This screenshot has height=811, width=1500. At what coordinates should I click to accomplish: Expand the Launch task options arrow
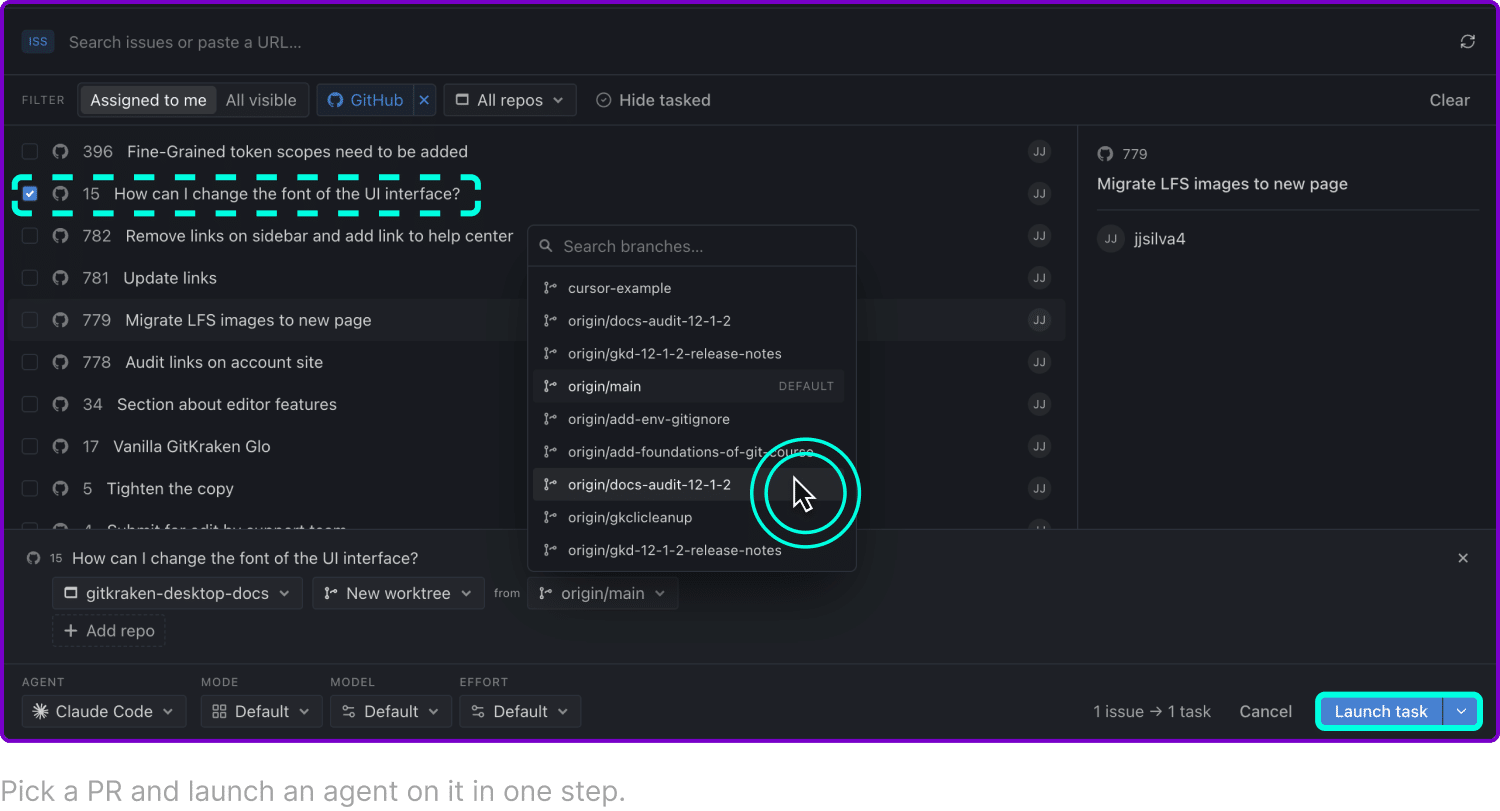tap(1461, 711)
